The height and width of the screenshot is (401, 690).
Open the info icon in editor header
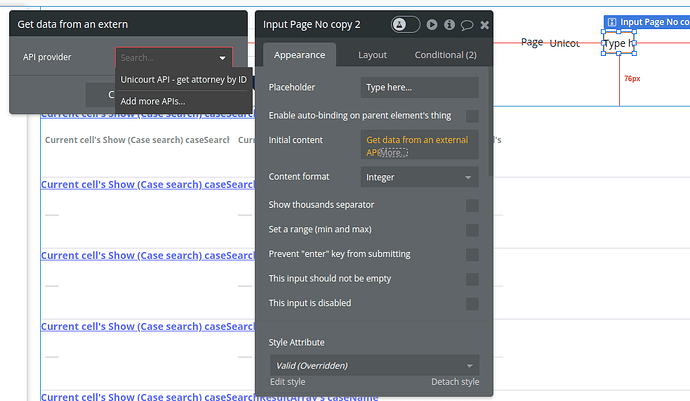449,25
